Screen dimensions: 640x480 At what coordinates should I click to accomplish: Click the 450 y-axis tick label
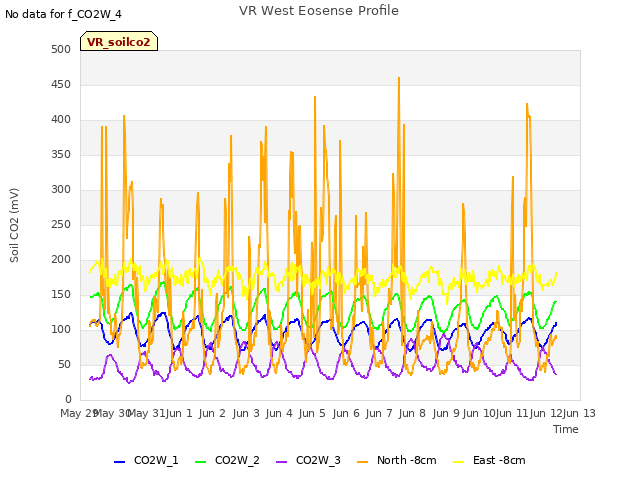pos(61,84)
